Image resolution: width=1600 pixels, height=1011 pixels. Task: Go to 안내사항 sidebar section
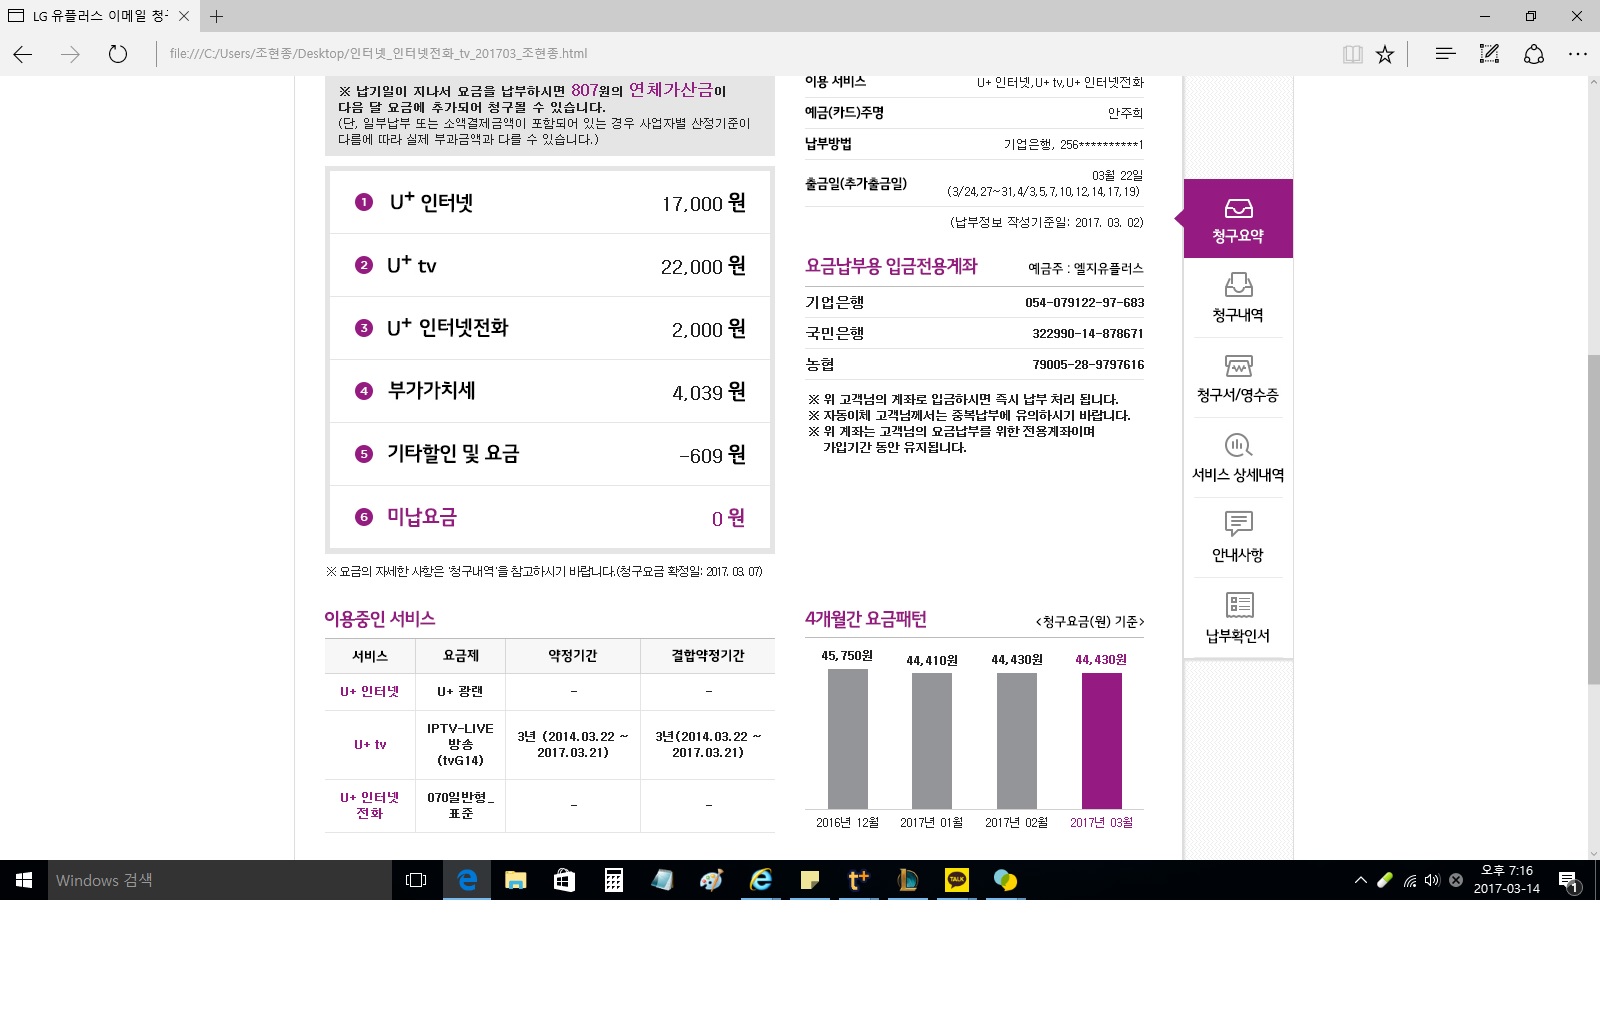1238,537
